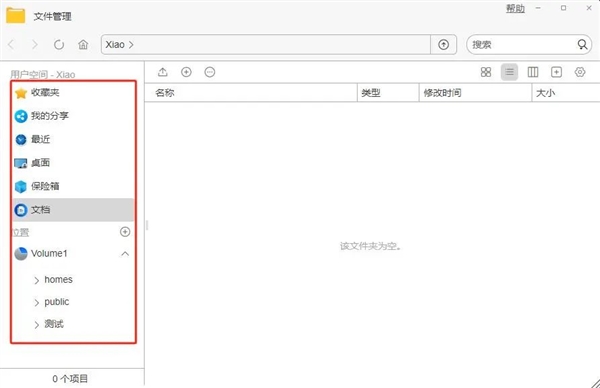Open 桌面 desktop folder
This screenshot has width=600, height=388.
(73, 163)
